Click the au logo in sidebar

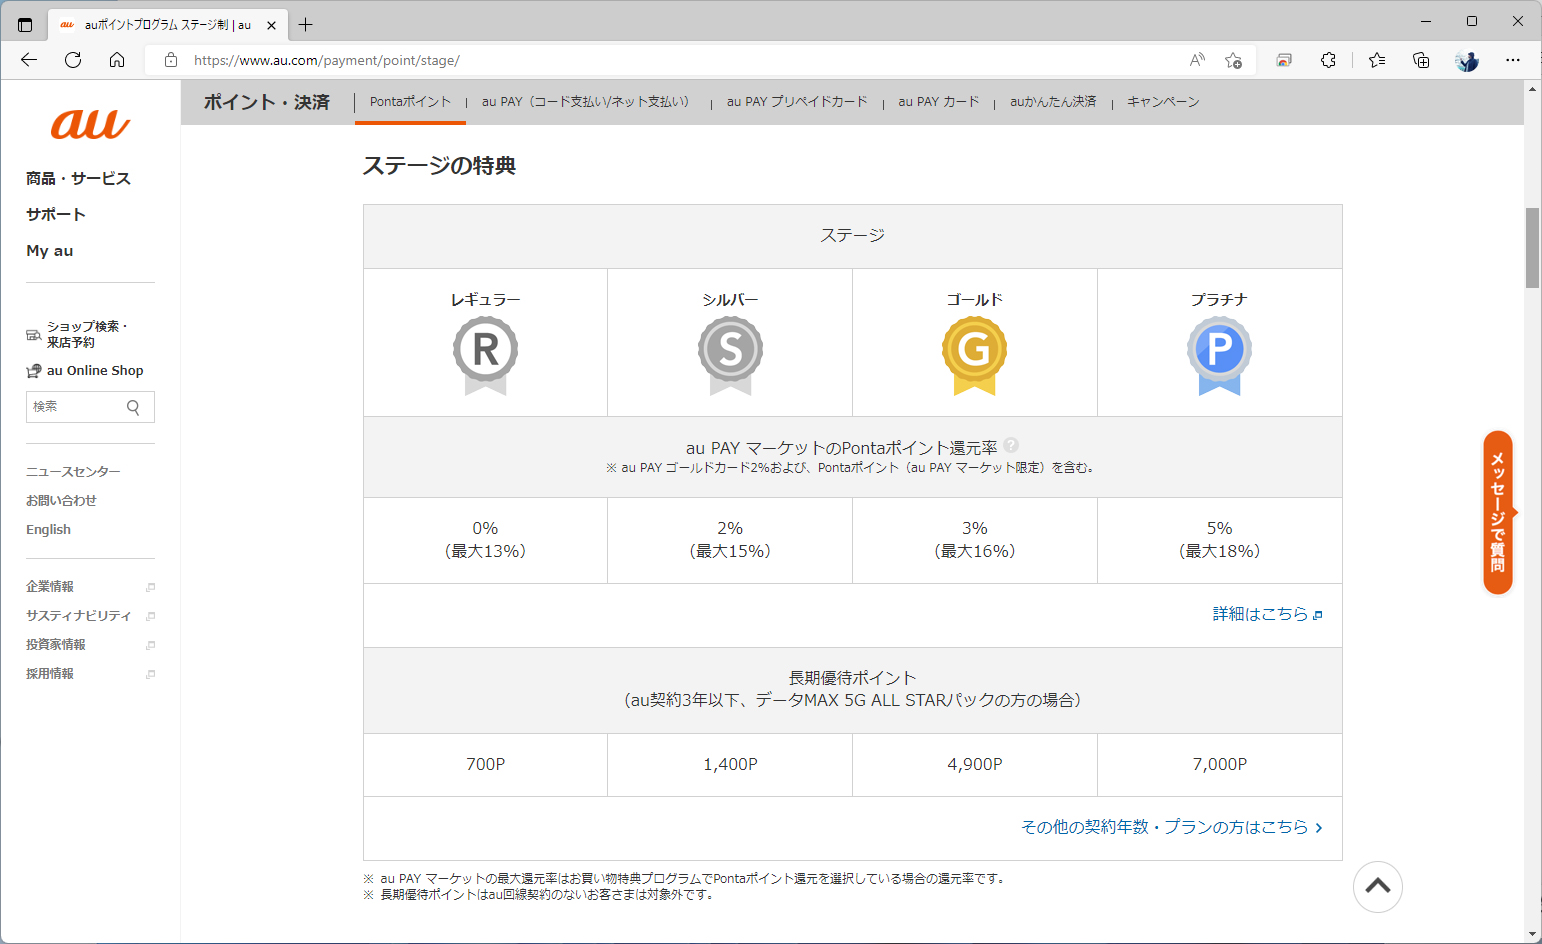[x=90, y=124]
